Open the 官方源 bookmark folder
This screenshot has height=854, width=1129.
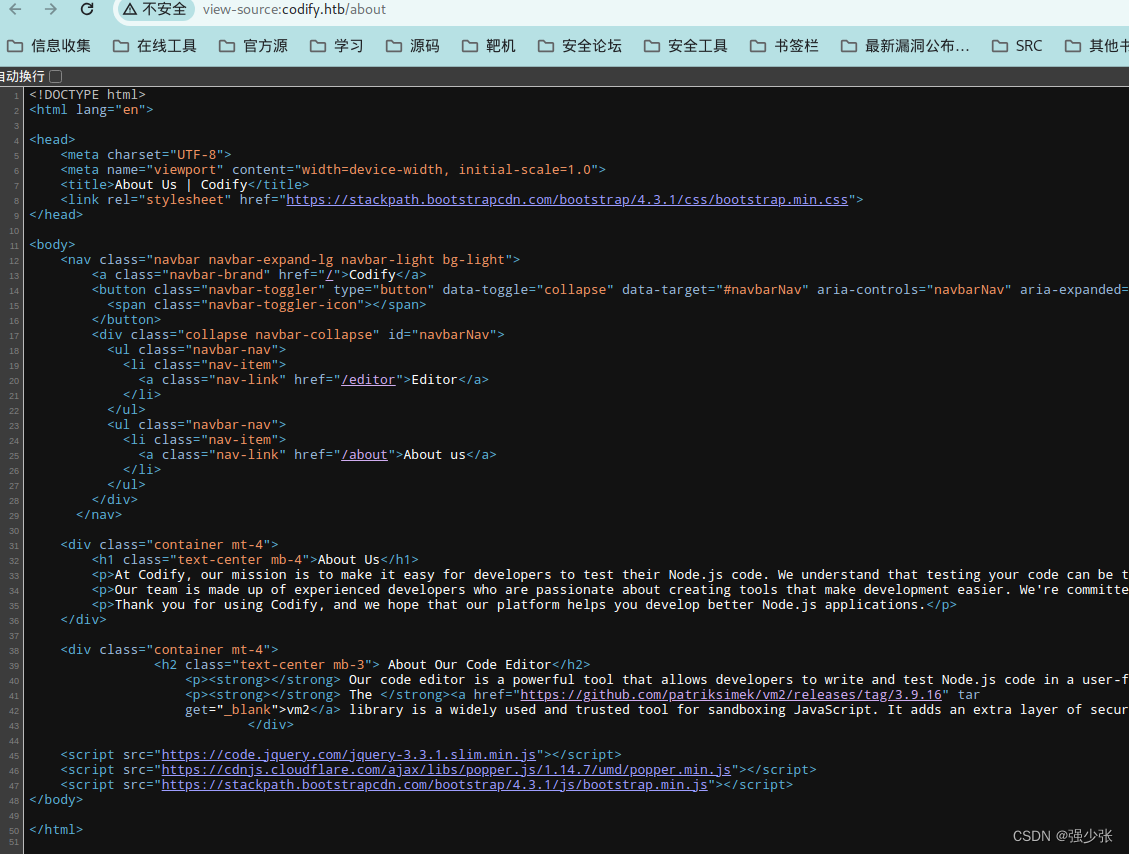253,46
